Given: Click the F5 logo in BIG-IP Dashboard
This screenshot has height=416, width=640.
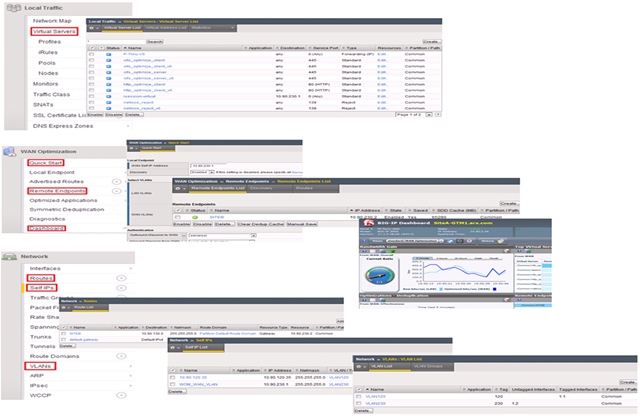Looking at the screenshot, I should coord(369,224).
